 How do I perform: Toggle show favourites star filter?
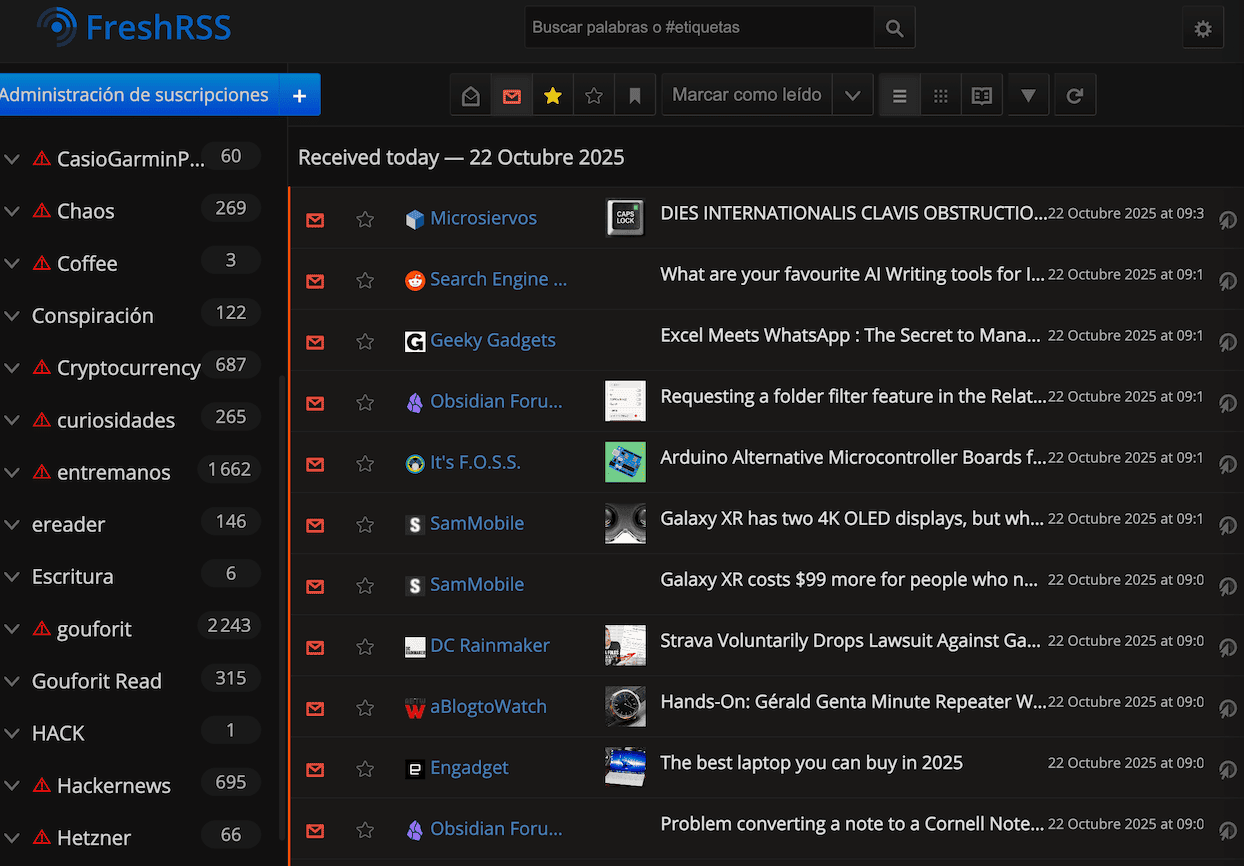pos(552,96)
